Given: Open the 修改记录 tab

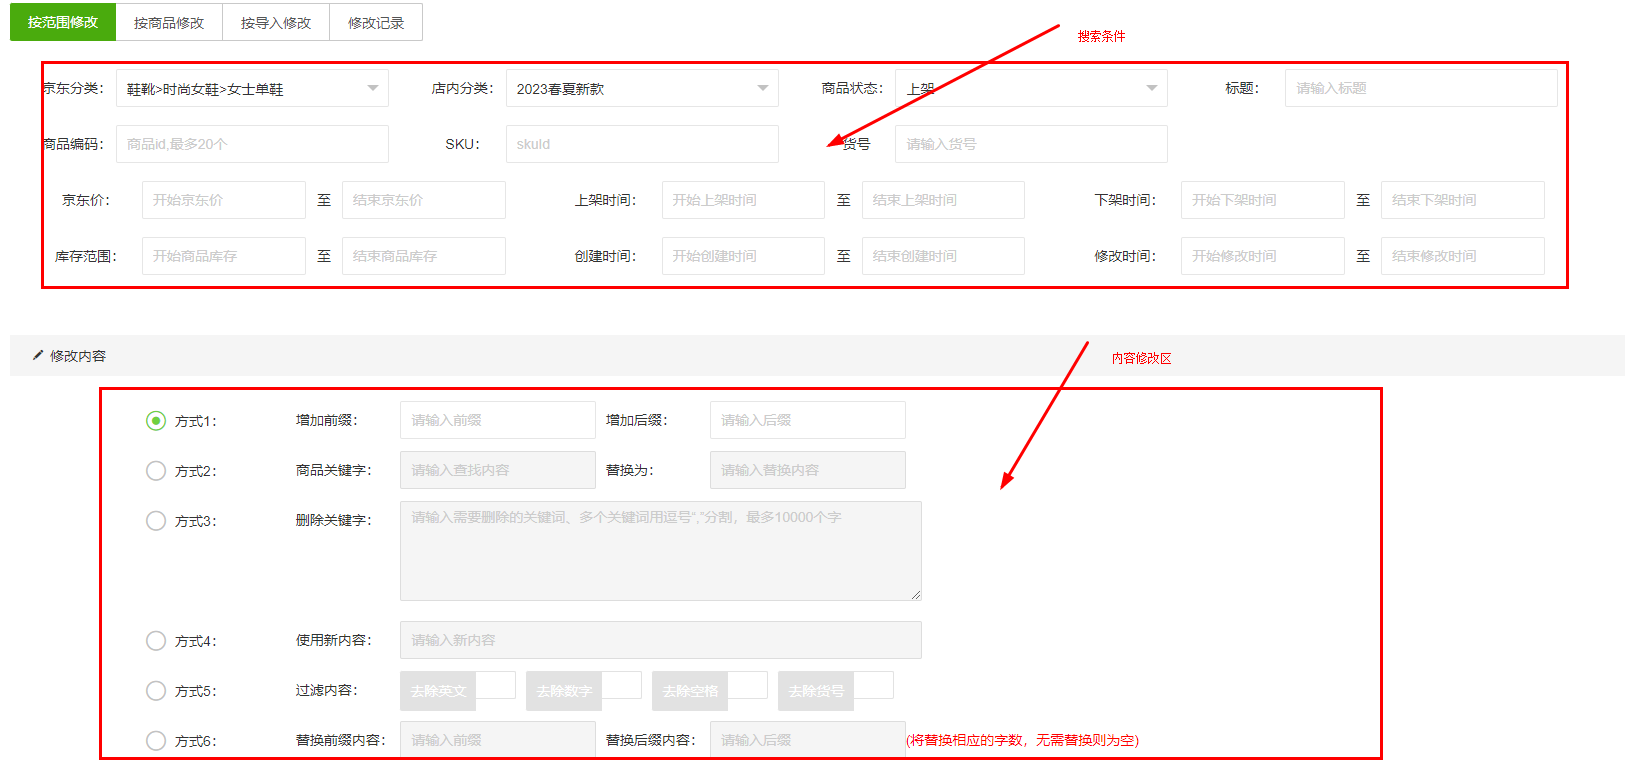Looking at the screenshot, I should [x=376, y=23].
